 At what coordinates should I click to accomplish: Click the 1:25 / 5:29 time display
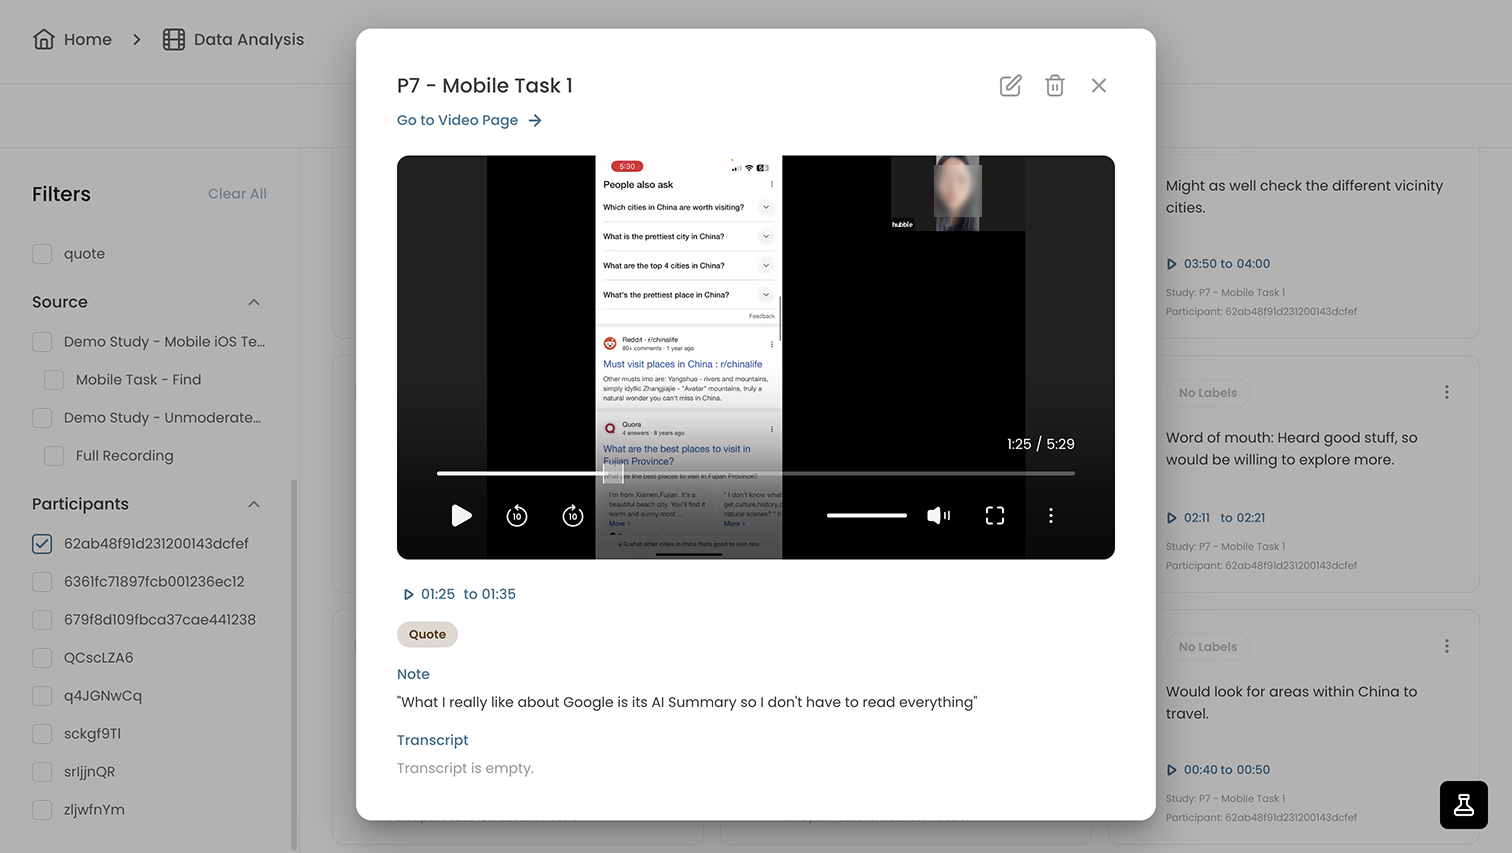tap(1040, 444)
